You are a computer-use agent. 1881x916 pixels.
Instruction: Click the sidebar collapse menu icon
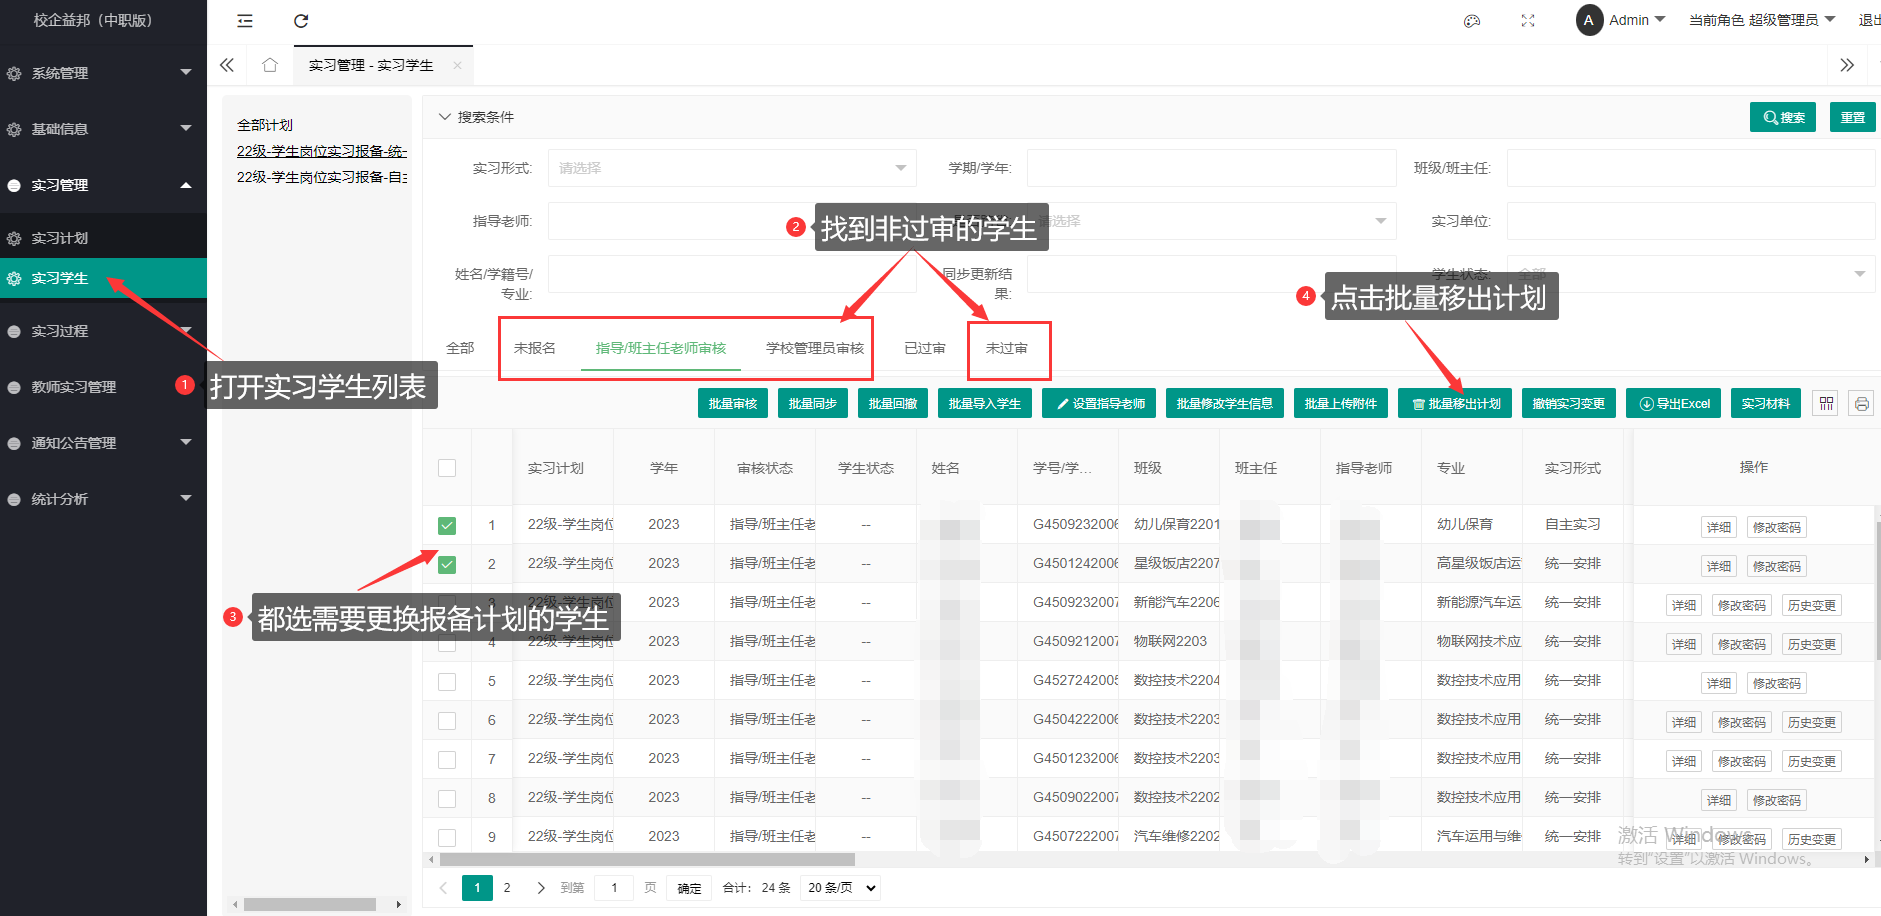click(x=245, y=21)
